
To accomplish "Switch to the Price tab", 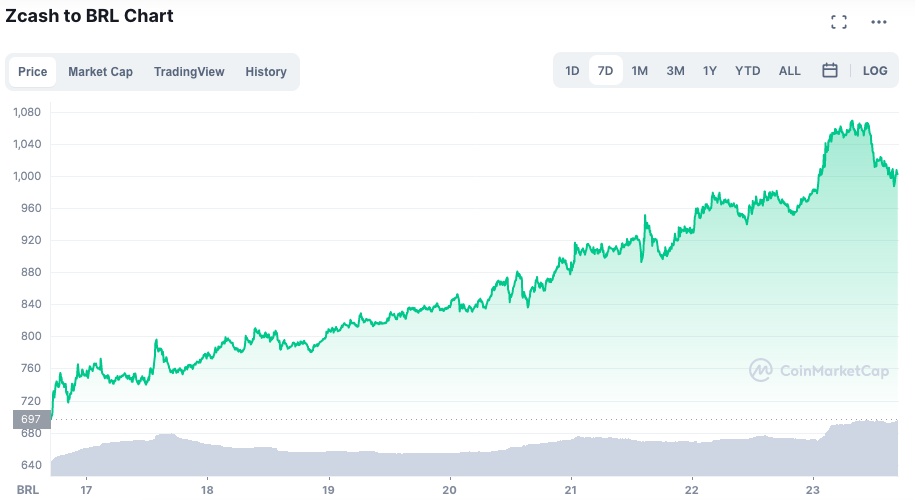I will 33,72.
